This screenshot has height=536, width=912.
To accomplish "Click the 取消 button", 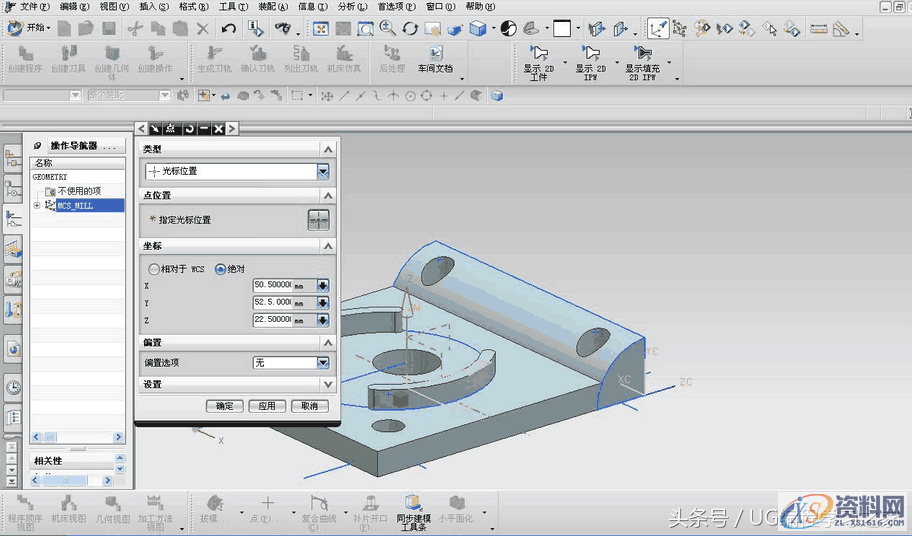I will pyautogui.click(x=309, y=406).
